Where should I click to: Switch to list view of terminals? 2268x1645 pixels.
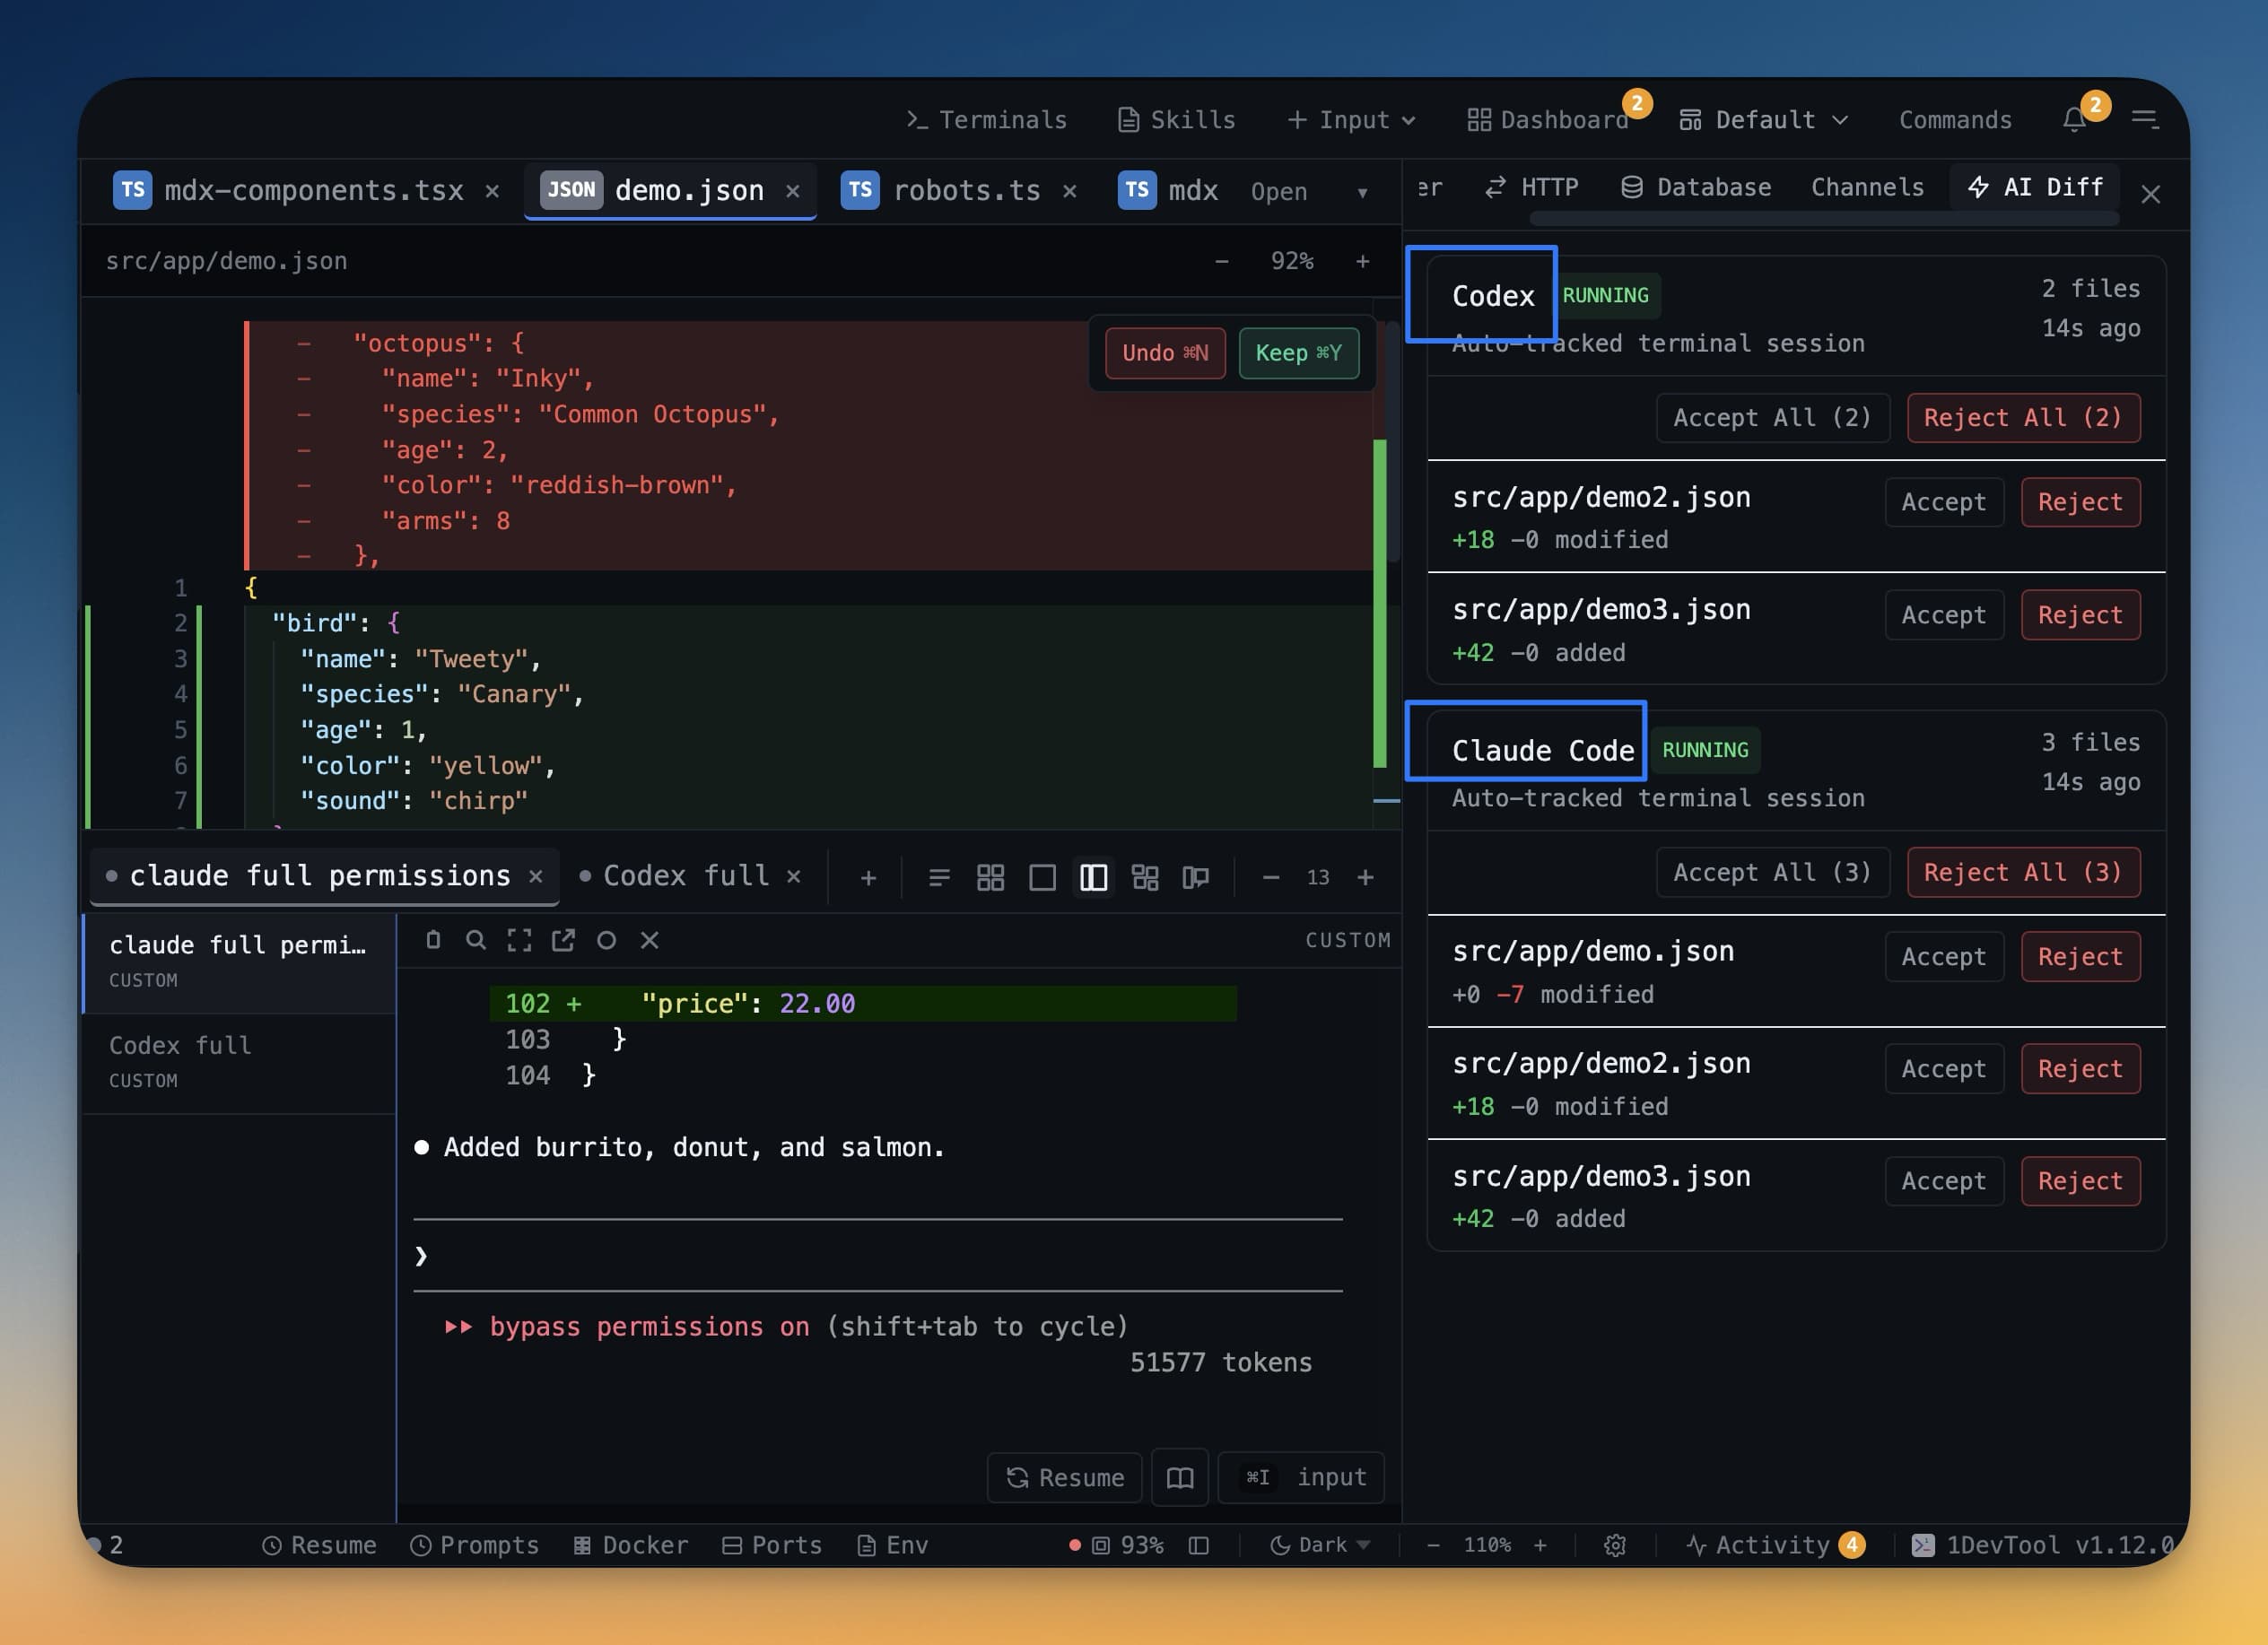click(x=938, y=877)
